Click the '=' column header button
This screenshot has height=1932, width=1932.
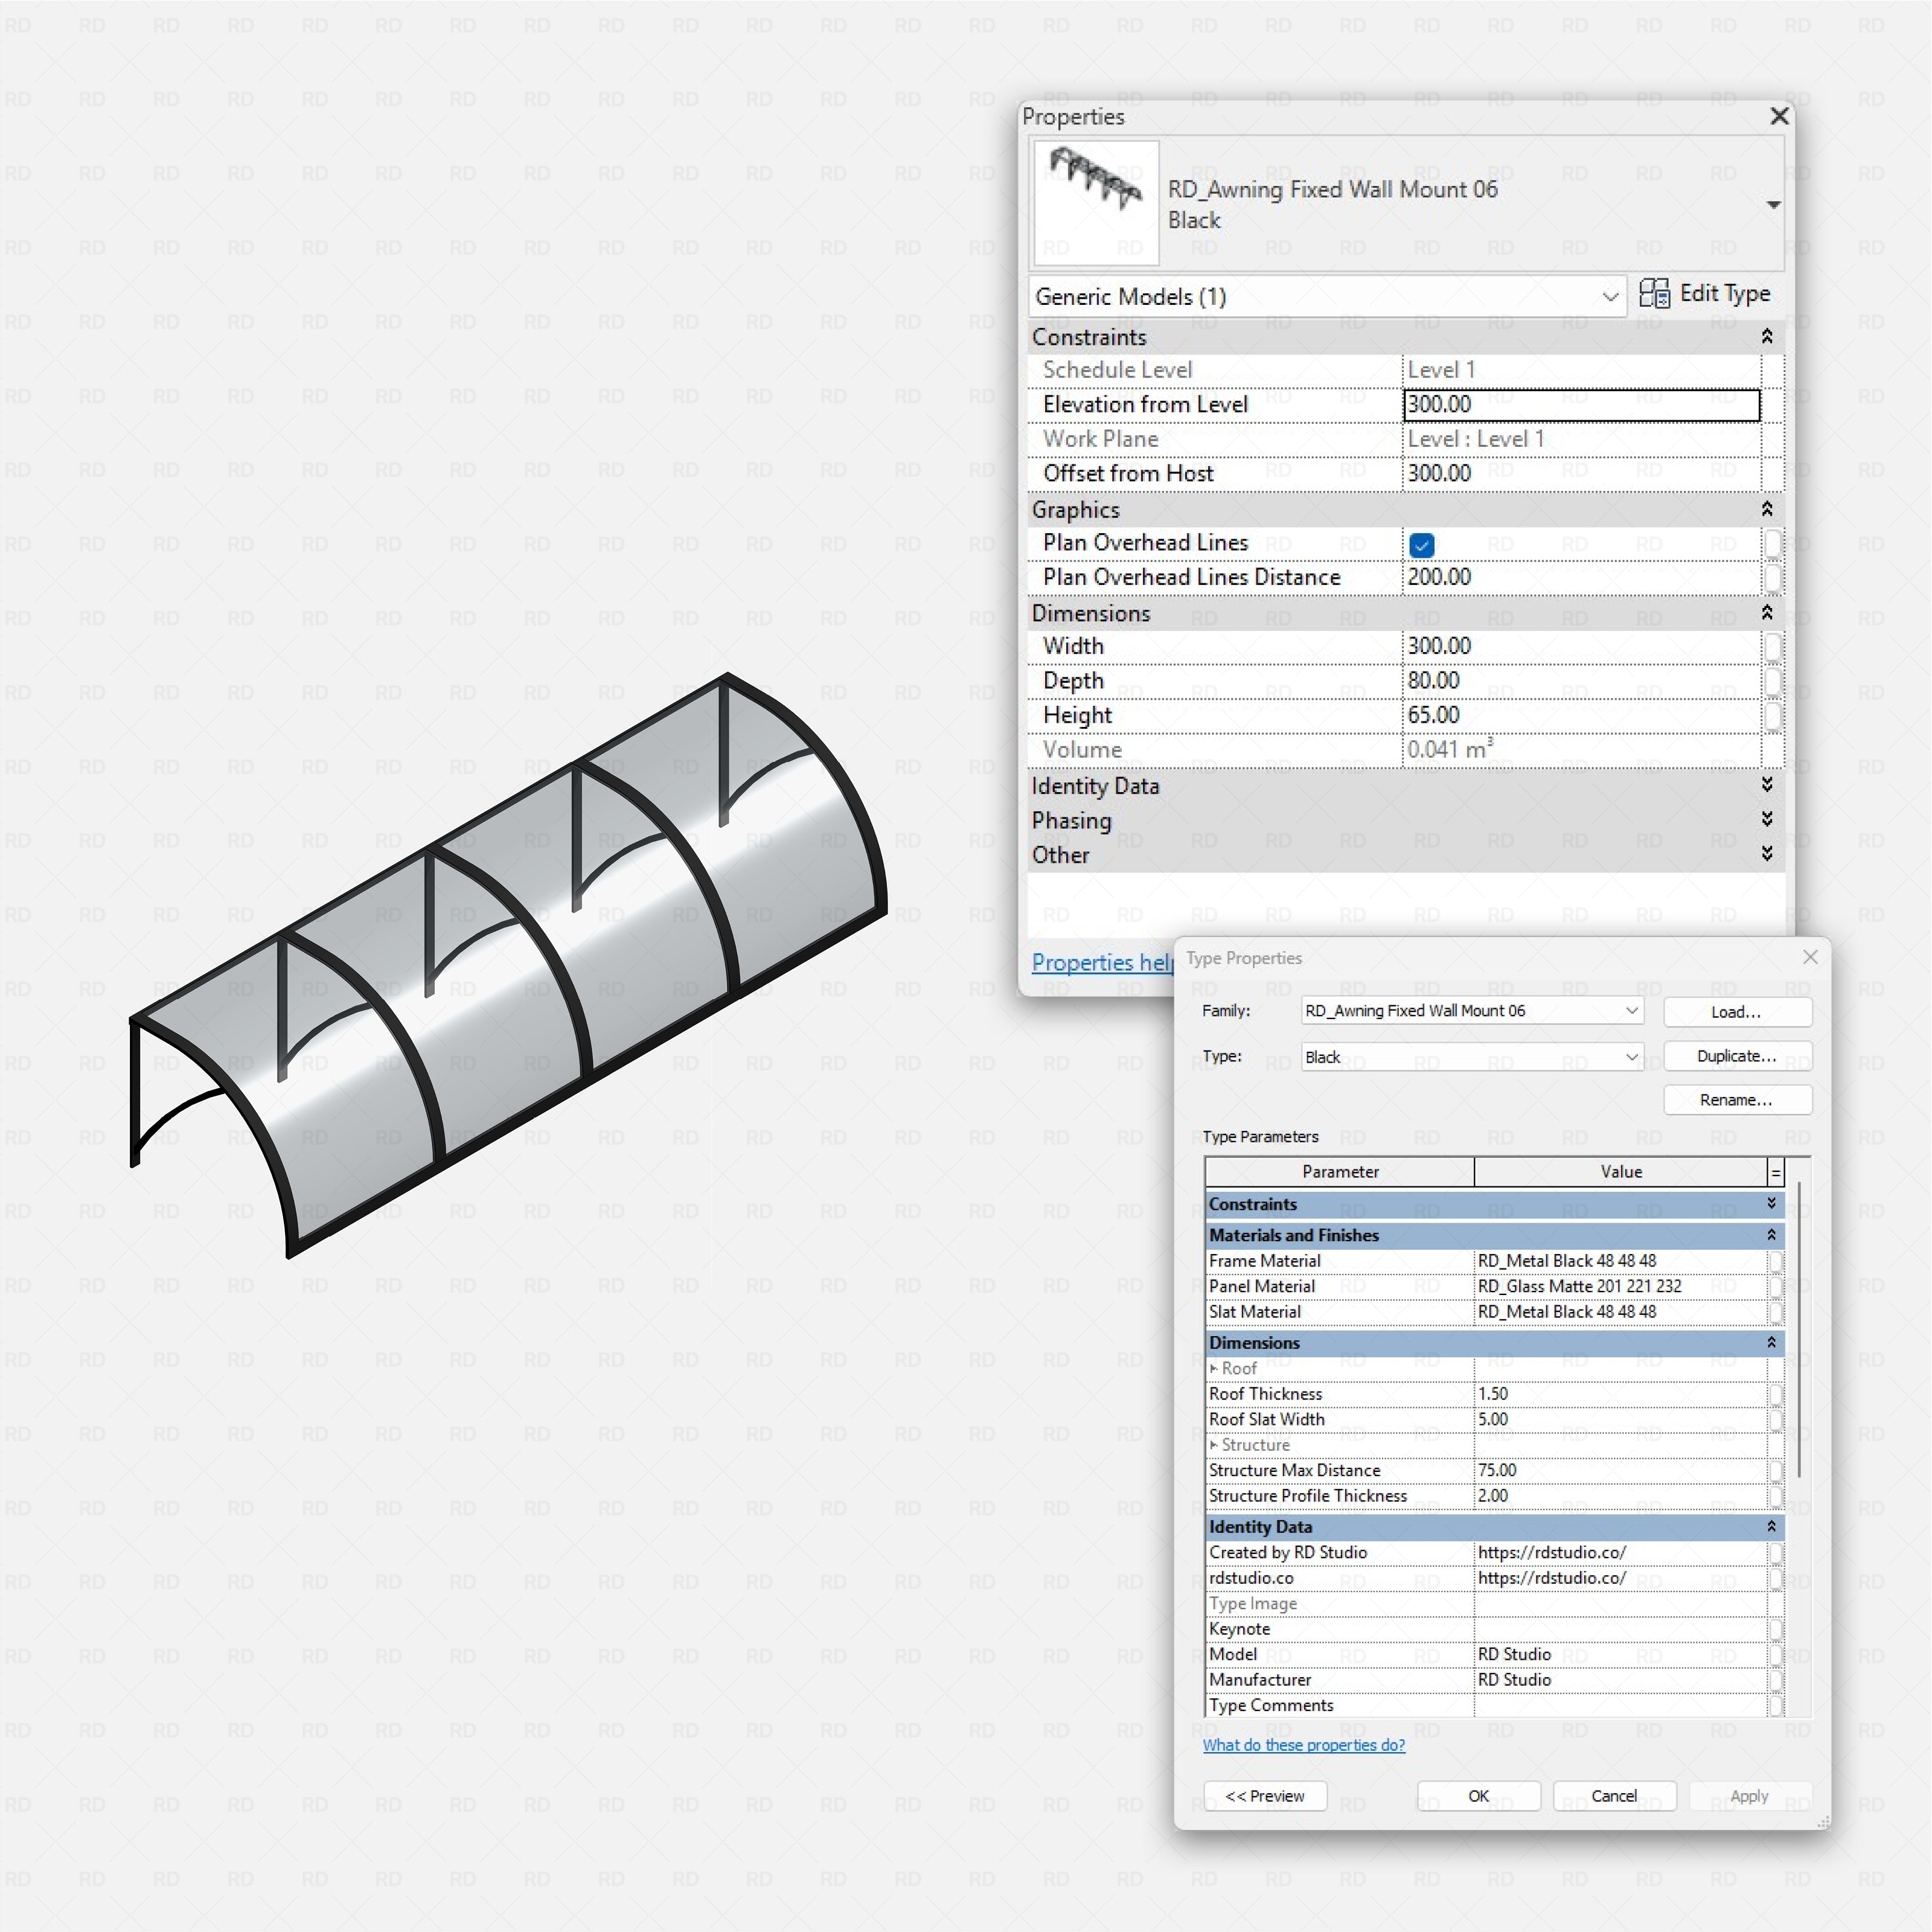coord(1776,1172)
